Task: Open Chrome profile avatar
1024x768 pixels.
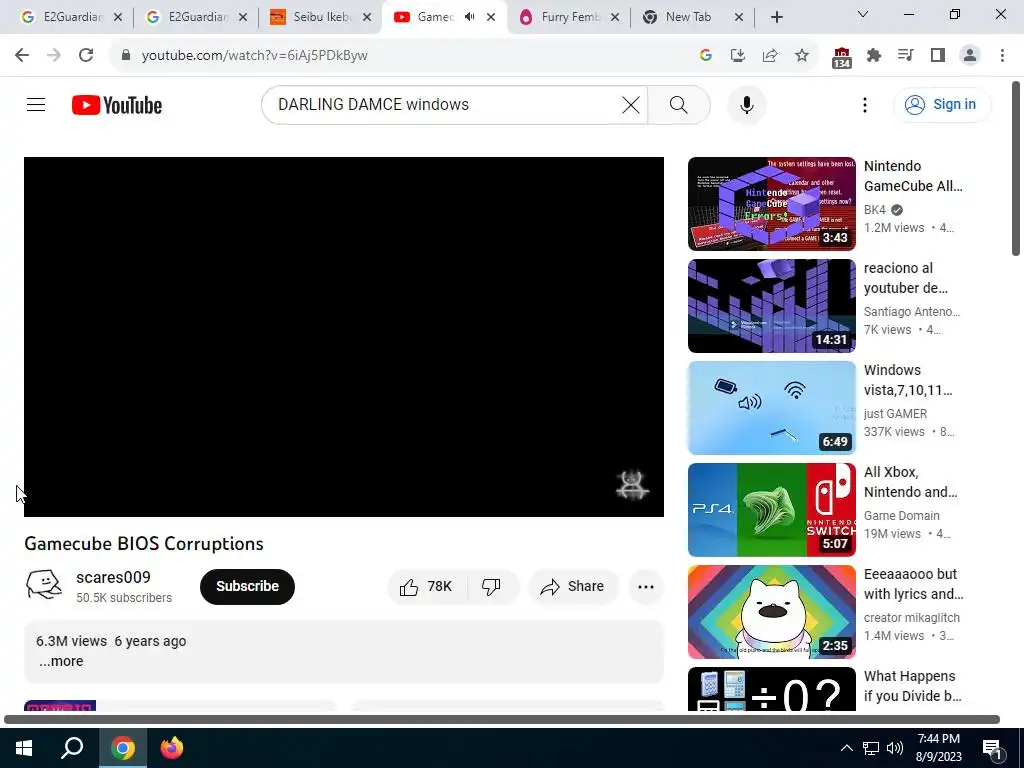Action: [x=970, y=55]
